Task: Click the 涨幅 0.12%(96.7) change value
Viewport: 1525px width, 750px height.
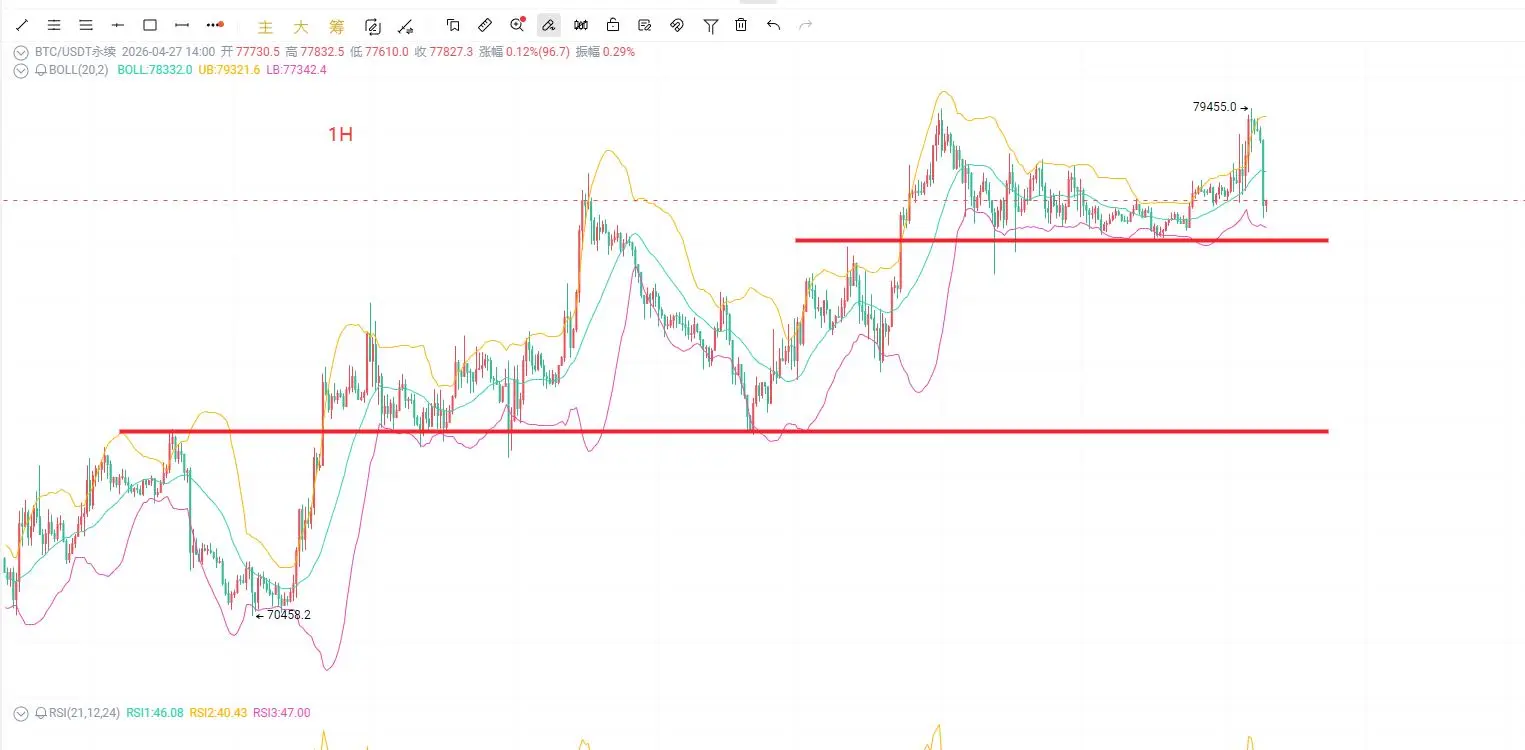Action: tap(524, 52)
